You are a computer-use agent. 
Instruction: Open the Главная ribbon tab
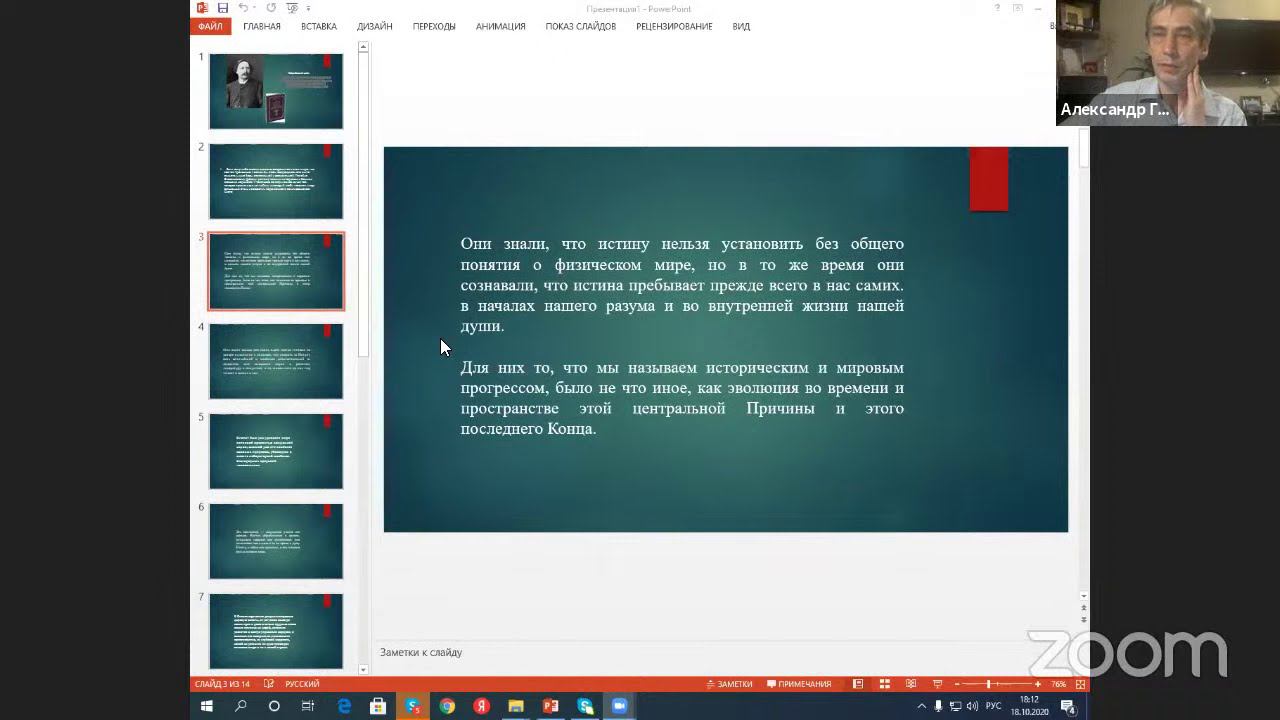[262, 27]
